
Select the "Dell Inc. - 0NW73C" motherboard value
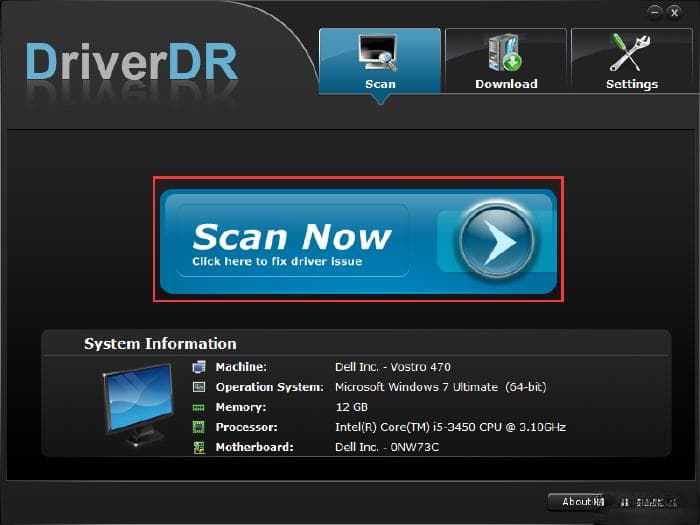387,447
